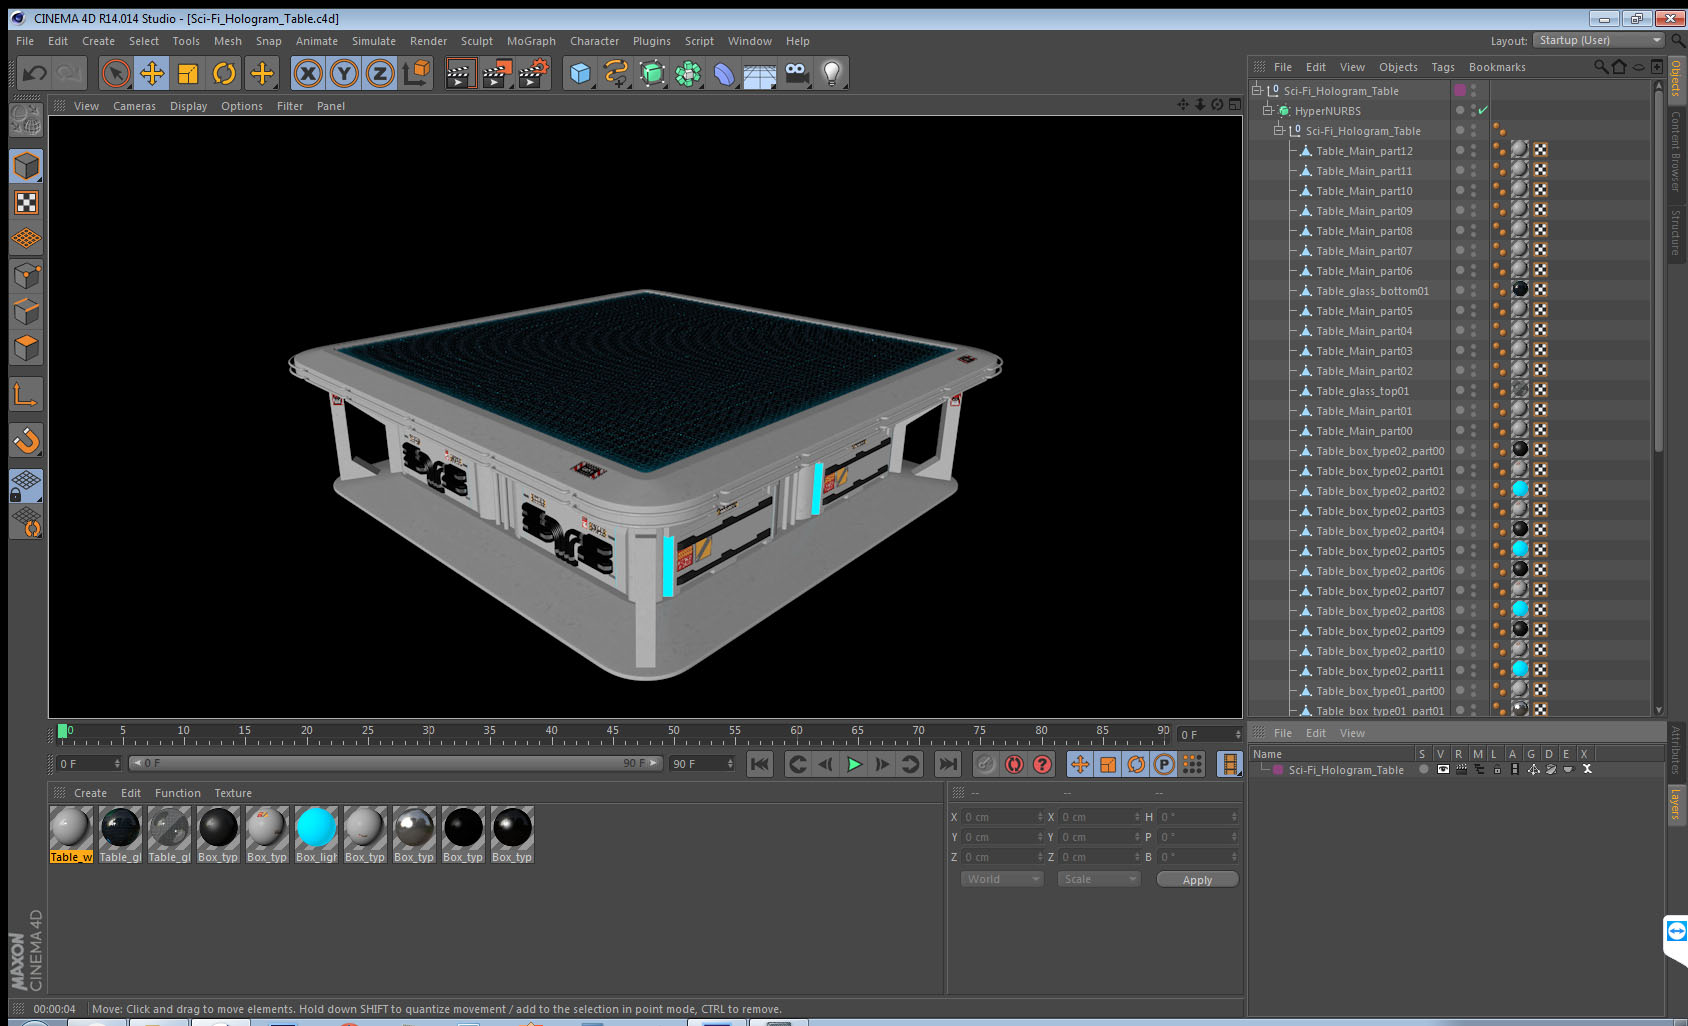The image size is (1688, 1026).
Task: Render to Picture Viewer
Action: point(497,73)
